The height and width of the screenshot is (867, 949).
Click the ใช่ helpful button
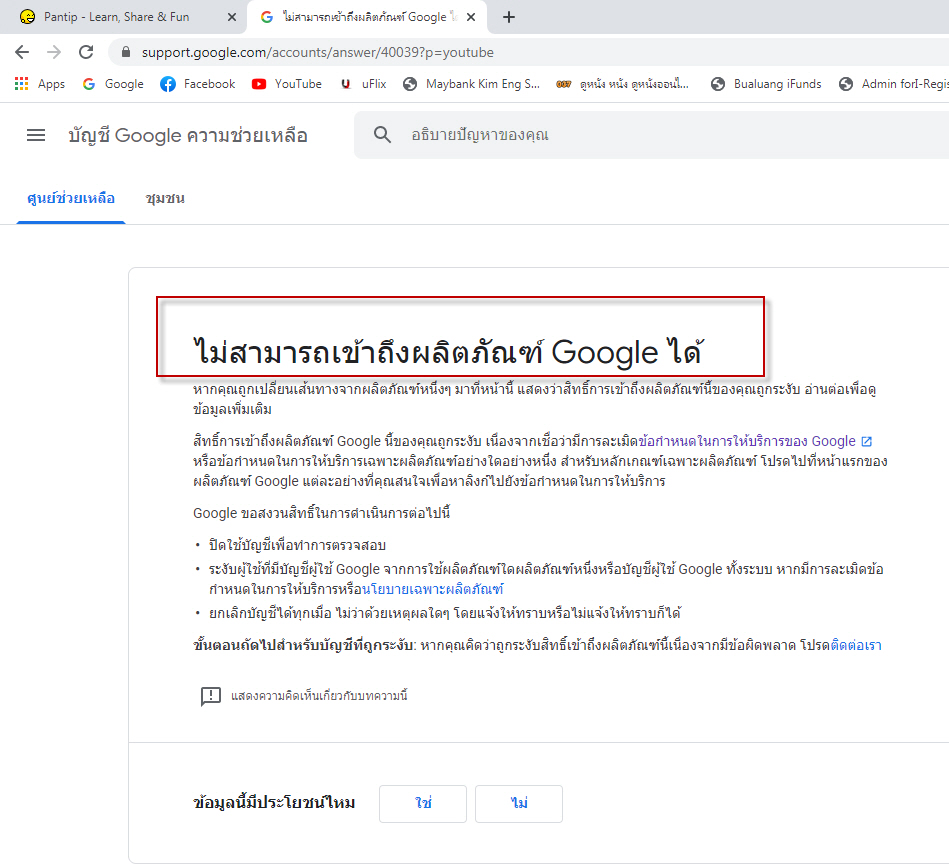422,803
